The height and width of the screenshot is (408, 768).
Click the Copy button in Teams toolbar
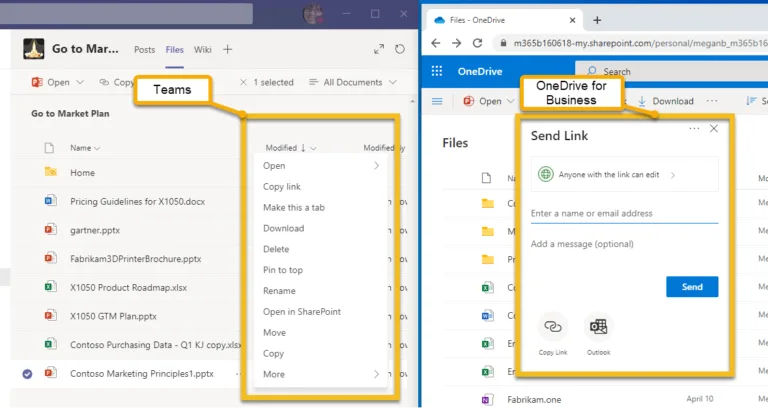(117, 82)
